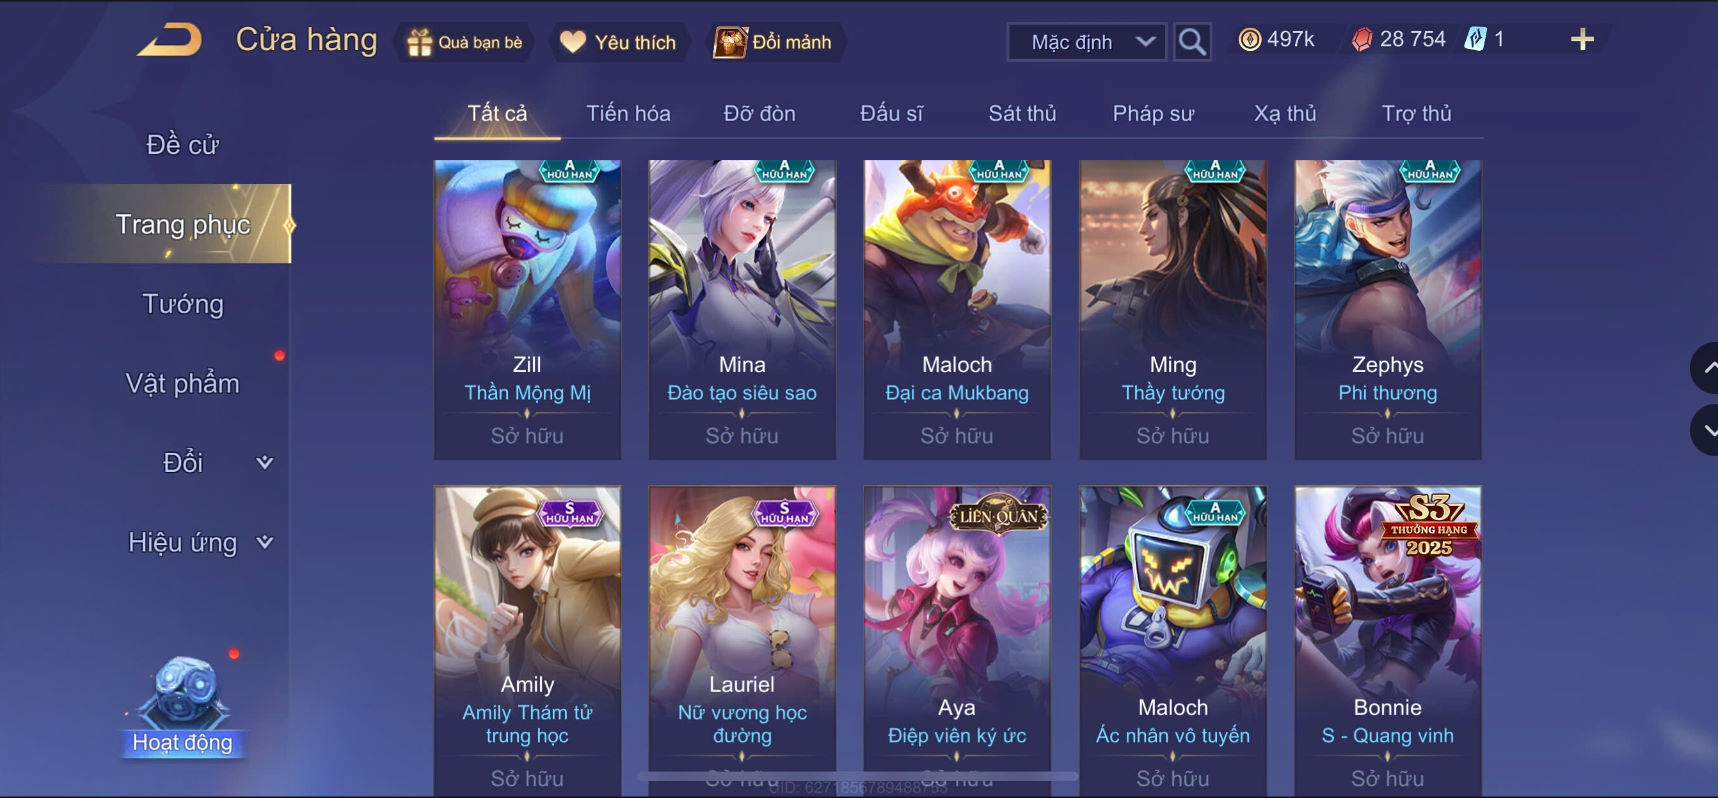Click the Yêu thích favorites button
Image resolution: width=1718 pixels, height=798 pixels.
tap(618, 42)
